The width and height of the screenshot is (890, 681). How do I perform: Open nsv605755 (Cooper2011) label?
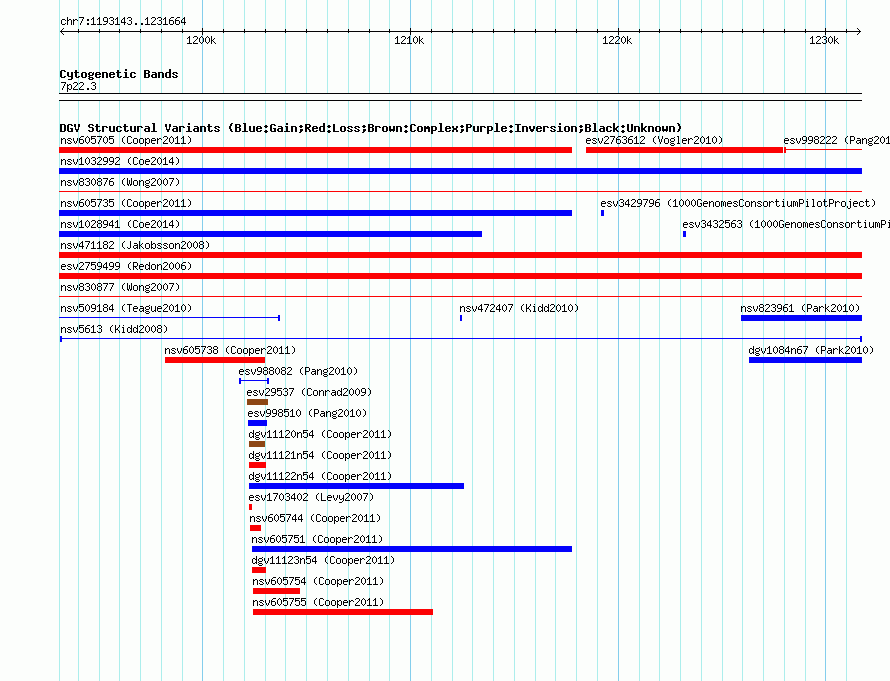pyautogui.click(x=318, y=602)
